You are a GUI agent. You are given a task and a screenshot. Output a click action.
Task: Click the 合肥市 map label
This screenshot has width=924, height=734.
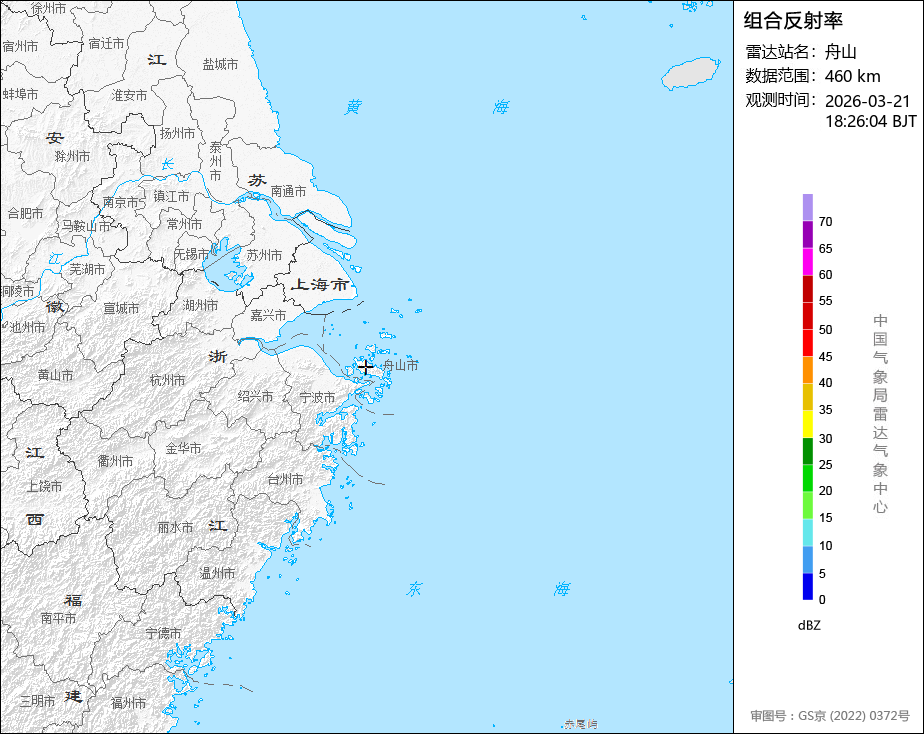click(25, 213)
